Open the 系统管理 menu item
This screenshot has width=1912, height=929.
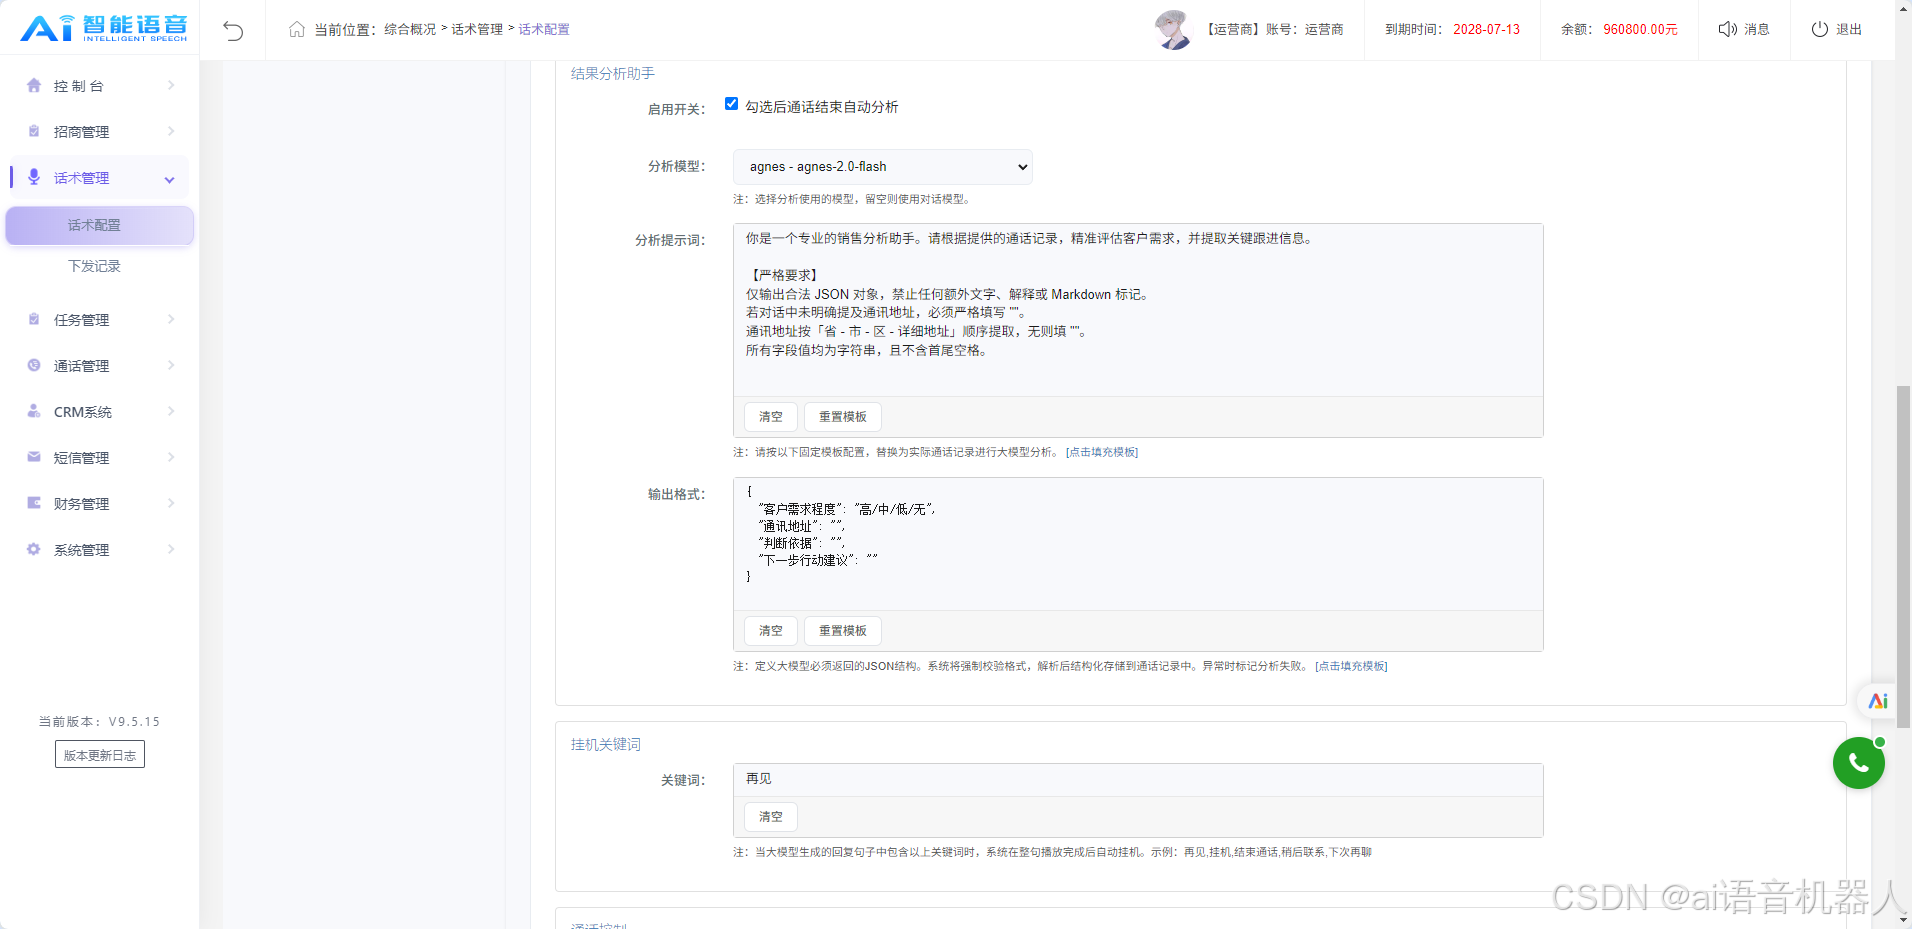click(99, 550)
